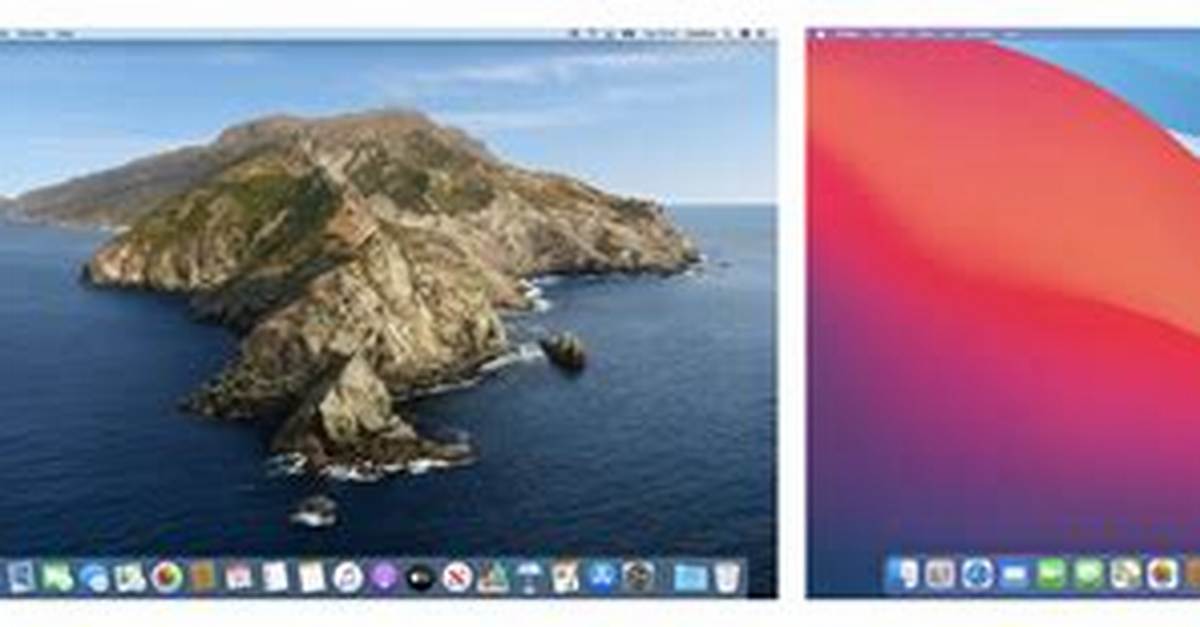Launch Safari from the Big Sur dock
The width and height of the screenshot is (1200, 627).
coord(977,573)
